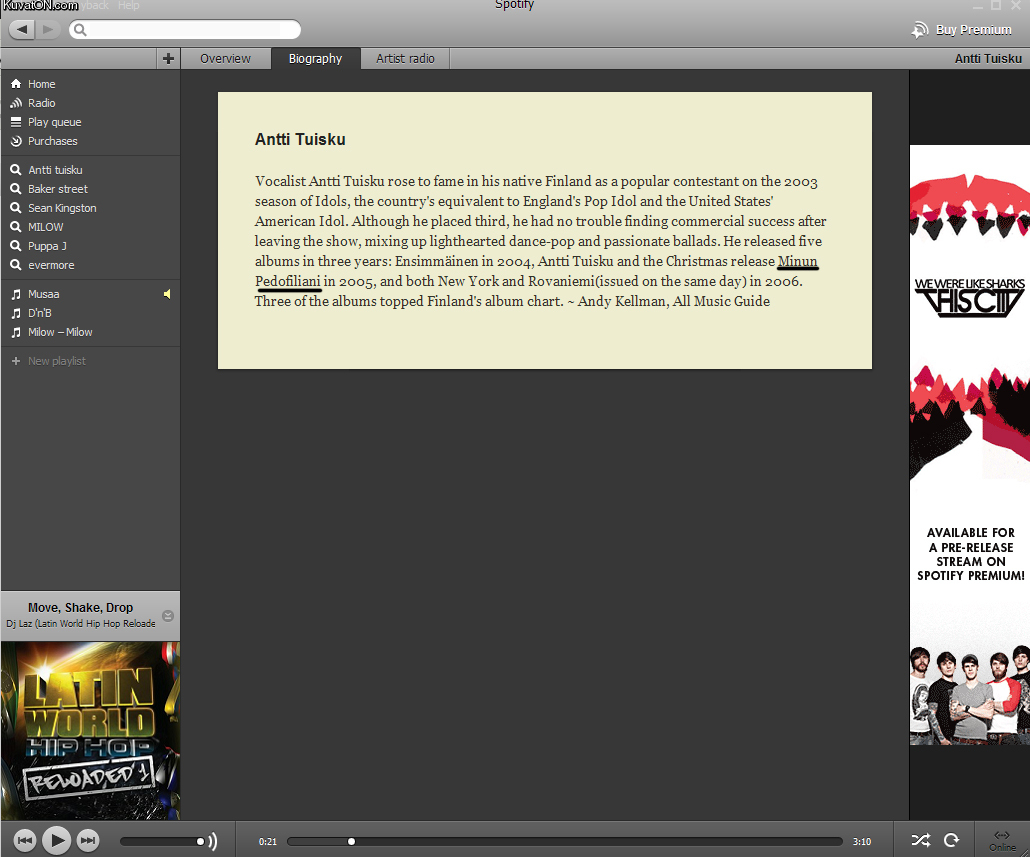Select the Musaa playlist
Image resolution: width=1030 pixels, height=857 pixels.
43,294
